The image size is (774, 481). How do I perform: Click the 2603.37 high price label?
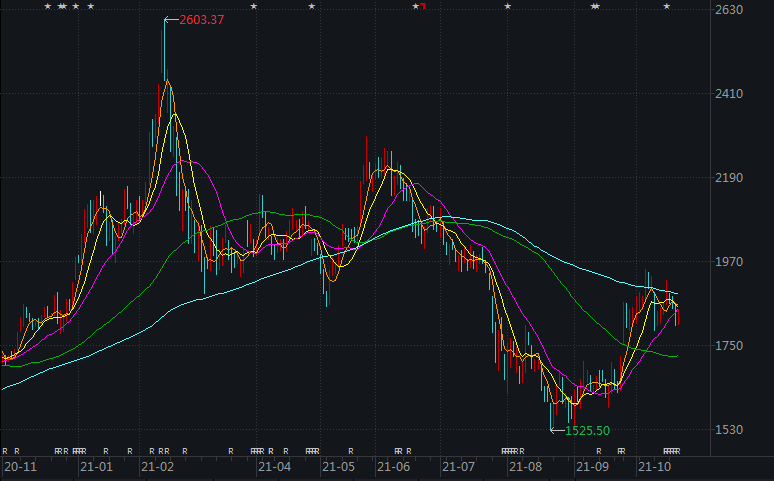201,20
